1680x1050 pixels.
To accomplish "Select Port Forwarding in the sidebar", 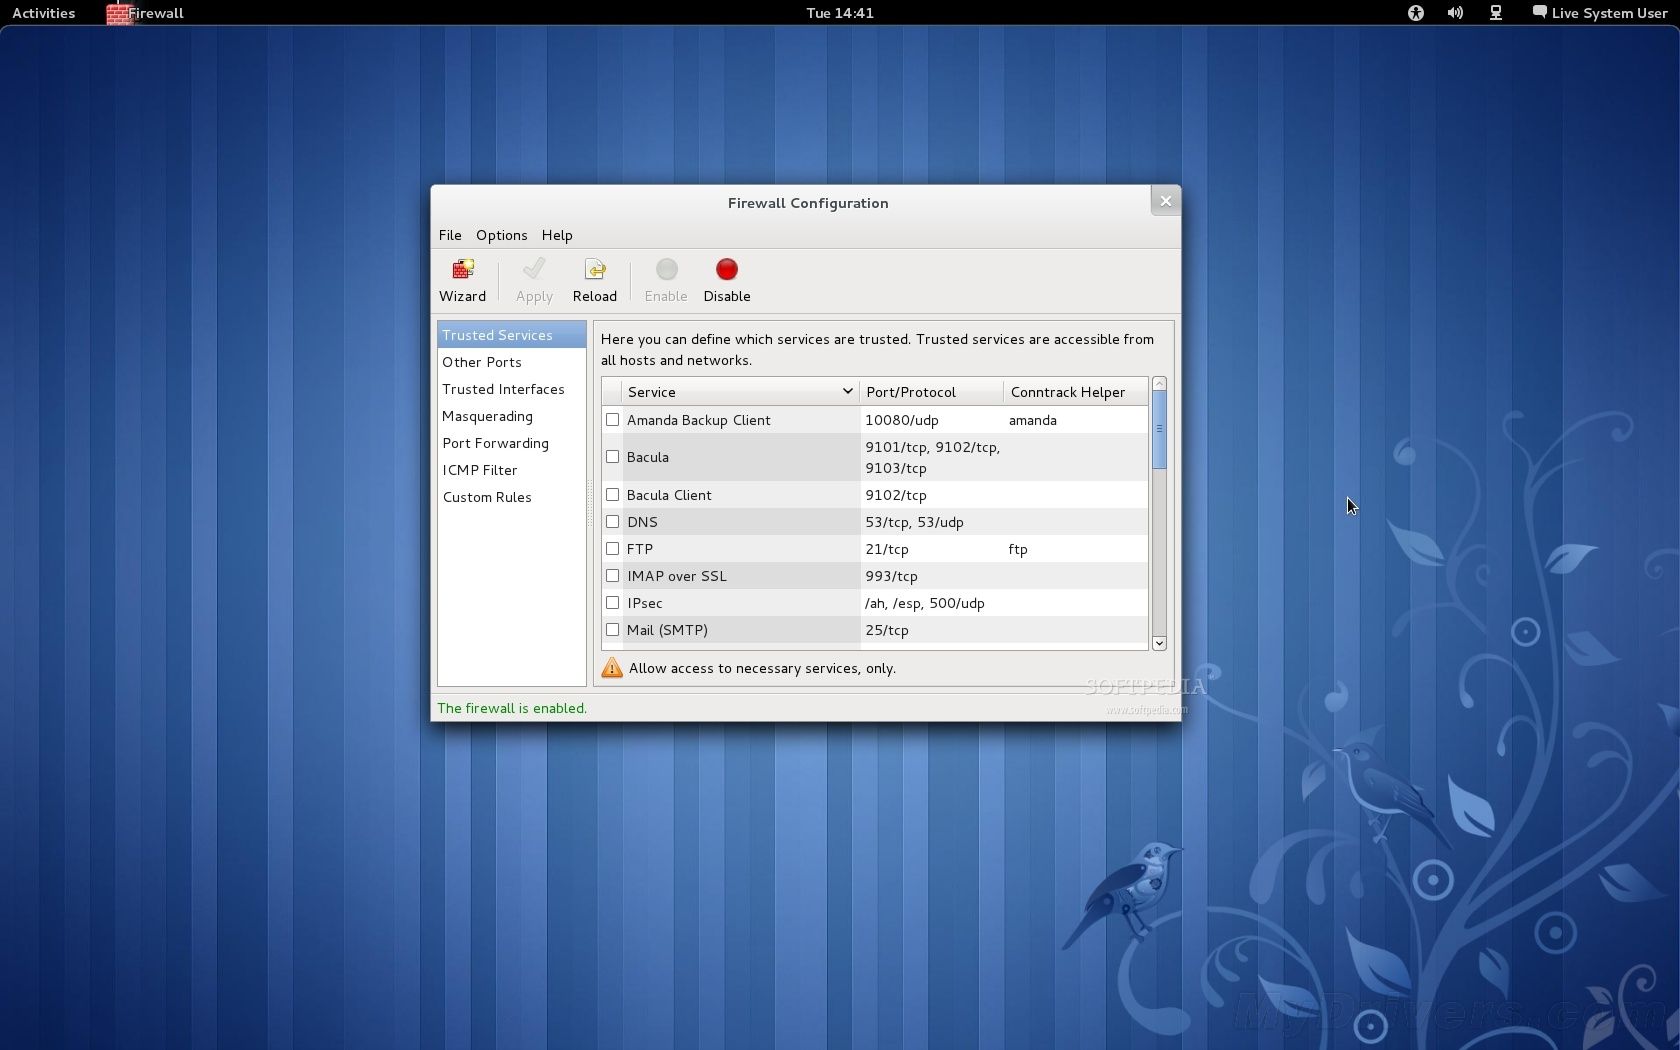I will tap(495, 443).
